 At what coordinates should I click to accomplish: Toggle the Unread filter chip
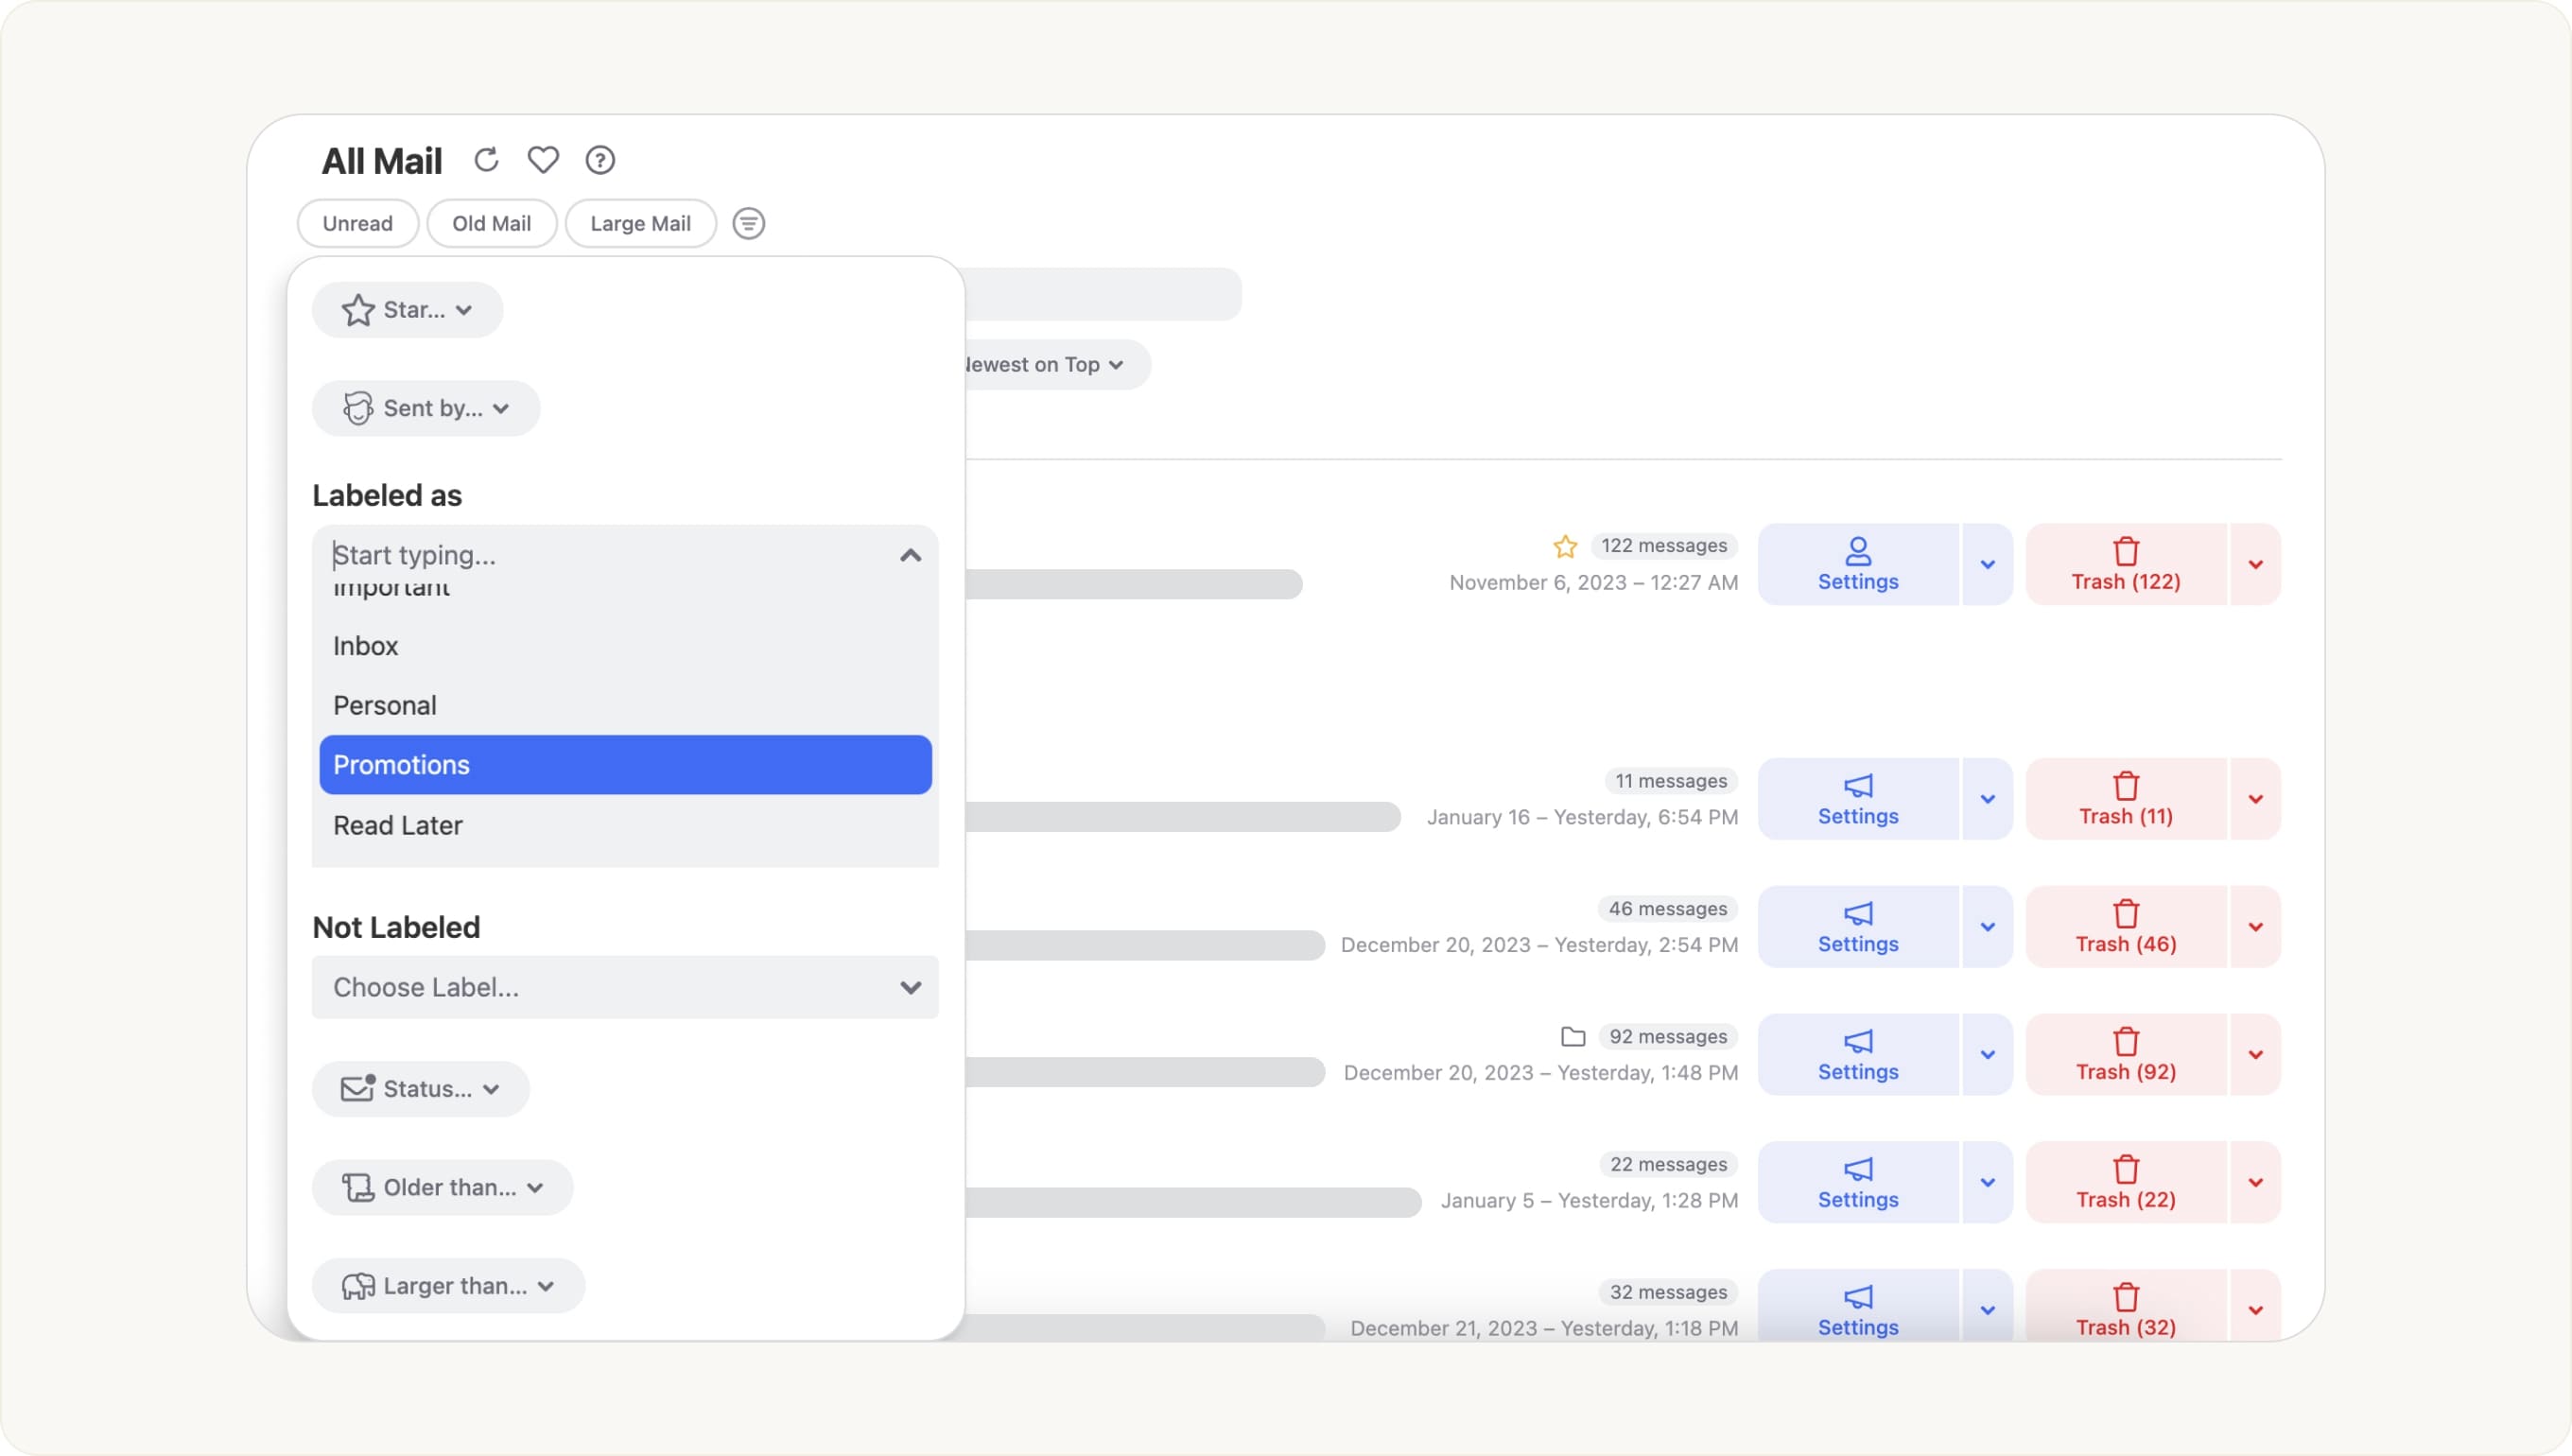pyautogui.click(x=357, y=223)
